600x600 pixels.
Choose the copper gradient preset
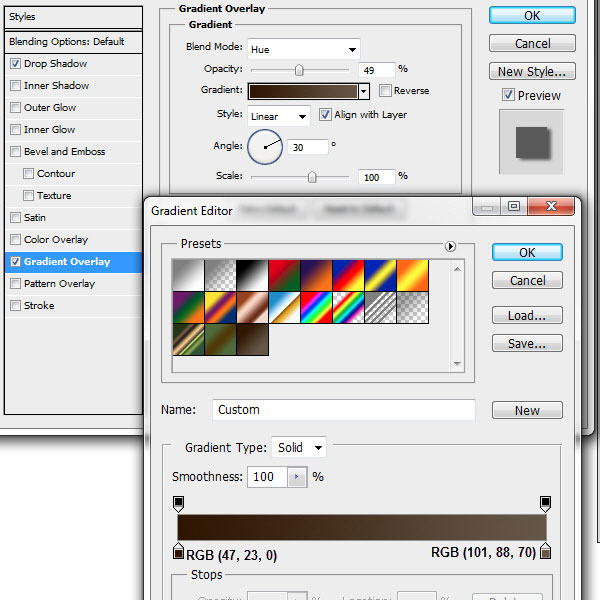coord(252,307)
